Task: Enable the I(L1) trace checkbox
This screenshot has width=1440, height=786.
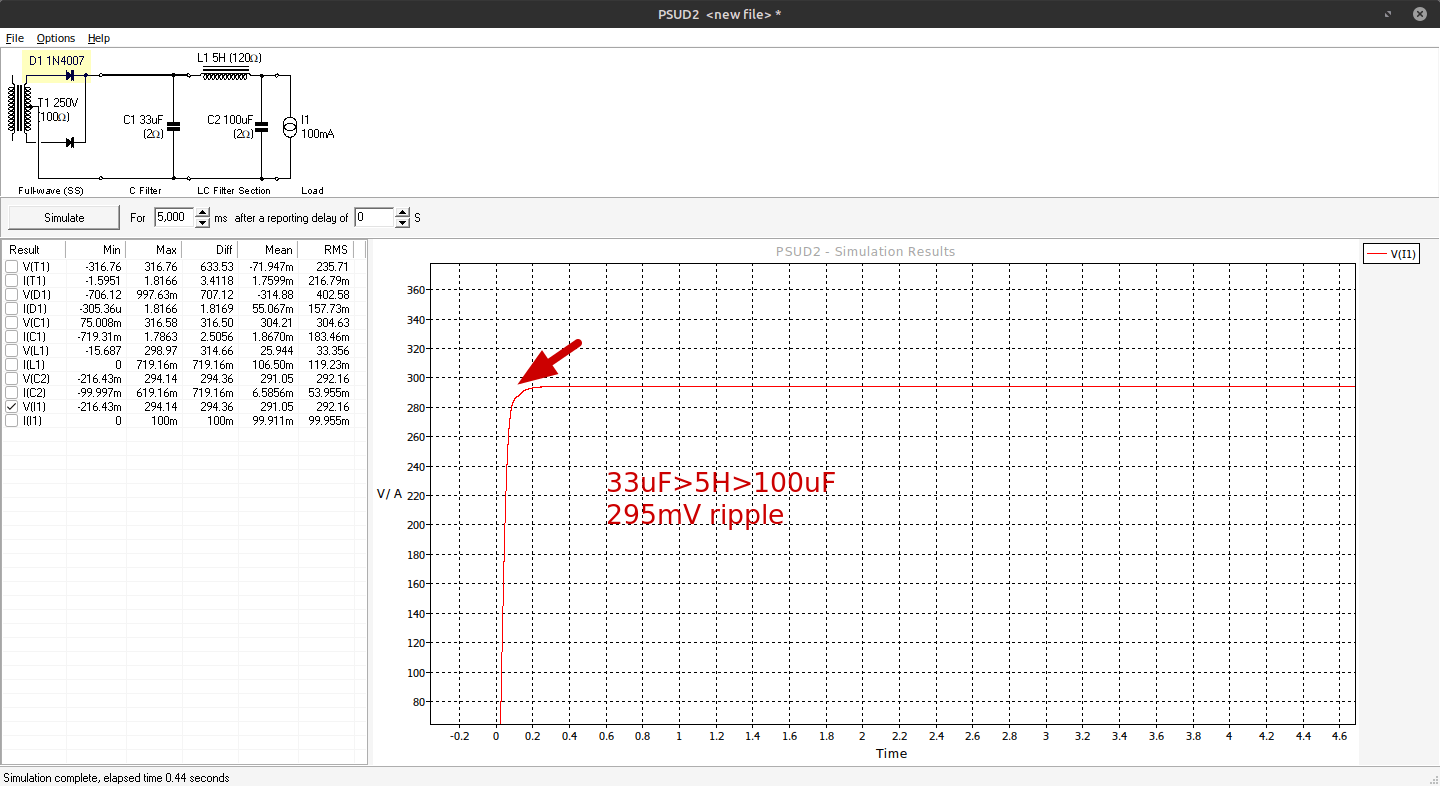Action: pos(12,365)
